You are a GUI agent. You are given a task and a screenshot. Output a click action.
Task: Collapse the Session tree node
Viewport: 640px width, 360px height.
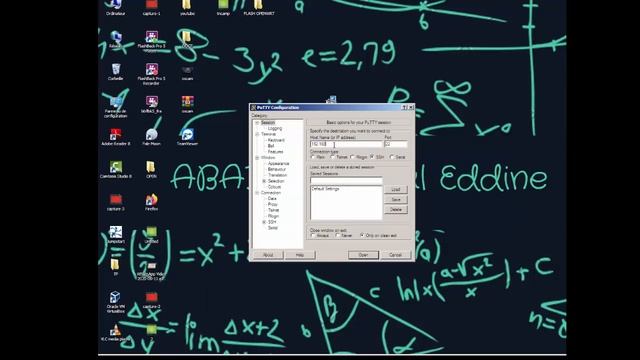tap(257, 122)
